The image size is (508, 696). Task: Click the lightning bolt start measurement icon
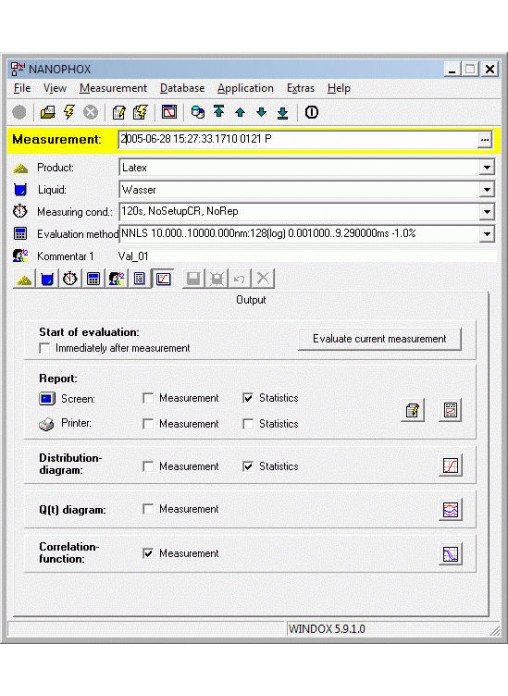(69, 112)
